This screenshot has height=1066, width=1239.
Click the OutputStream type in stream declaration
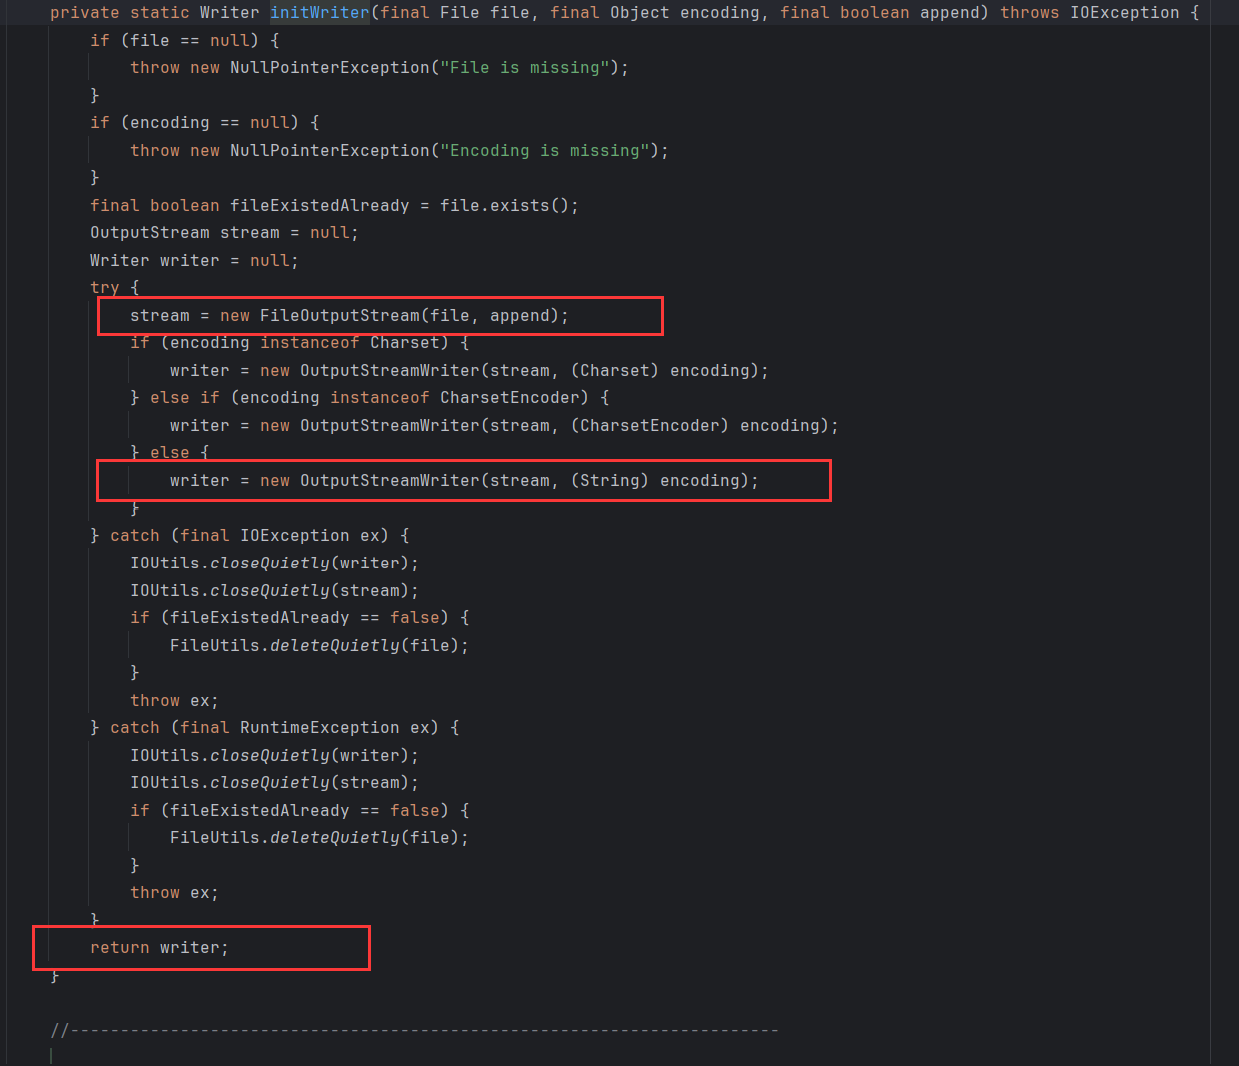[x=150, y=233]
